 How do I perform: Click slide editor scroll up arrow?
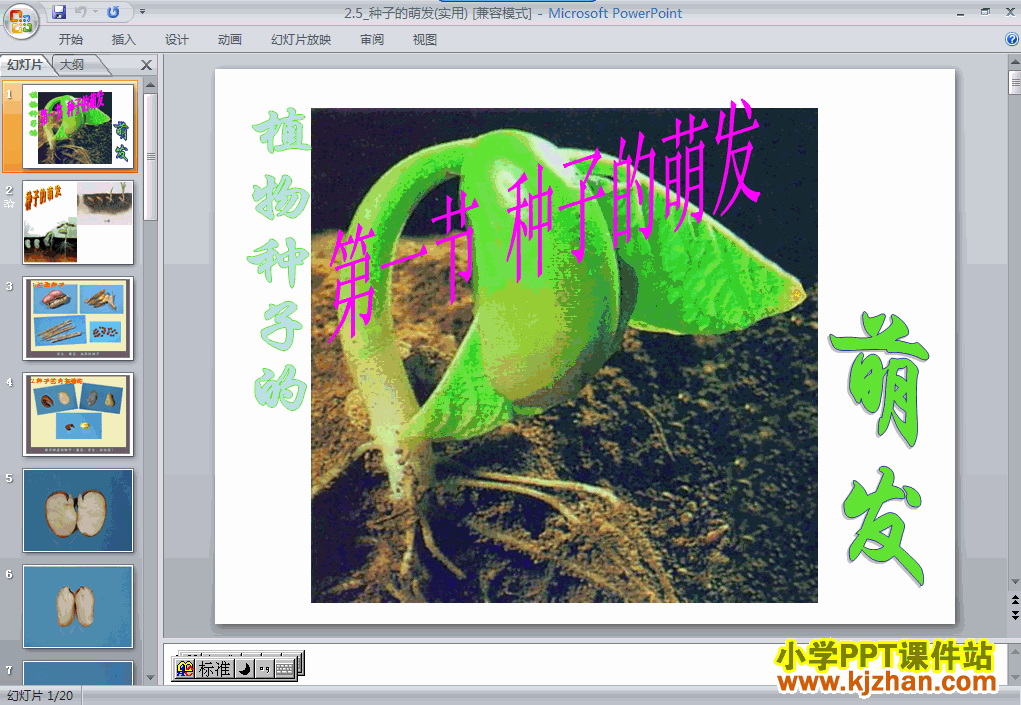point(1014,62)
